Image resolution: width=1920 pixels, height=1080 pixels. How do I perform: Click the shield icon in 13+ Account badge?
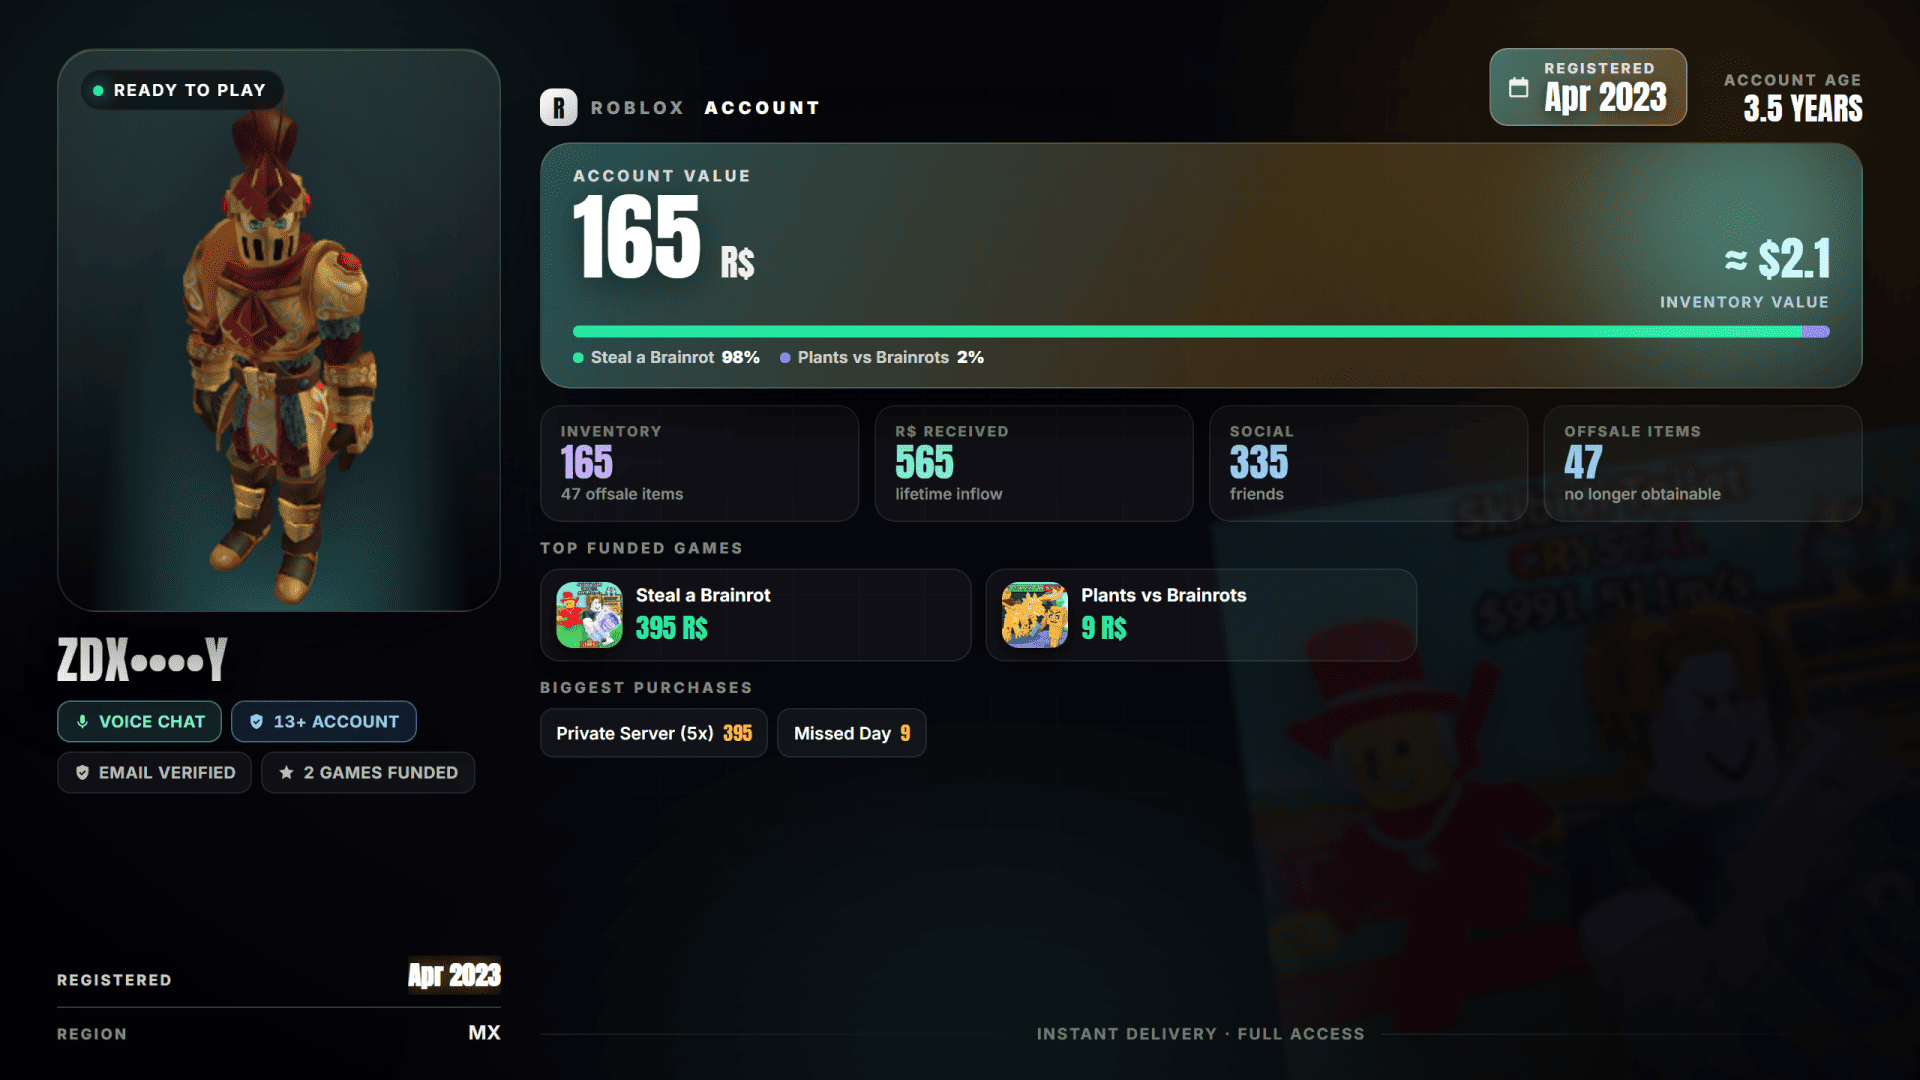[x=257, y=721]
